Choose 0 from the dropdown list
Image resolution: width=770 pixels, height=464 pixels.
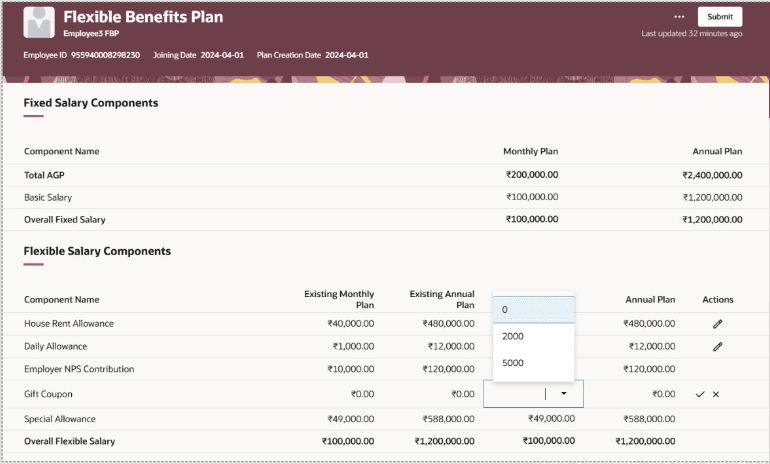point(533,310)
